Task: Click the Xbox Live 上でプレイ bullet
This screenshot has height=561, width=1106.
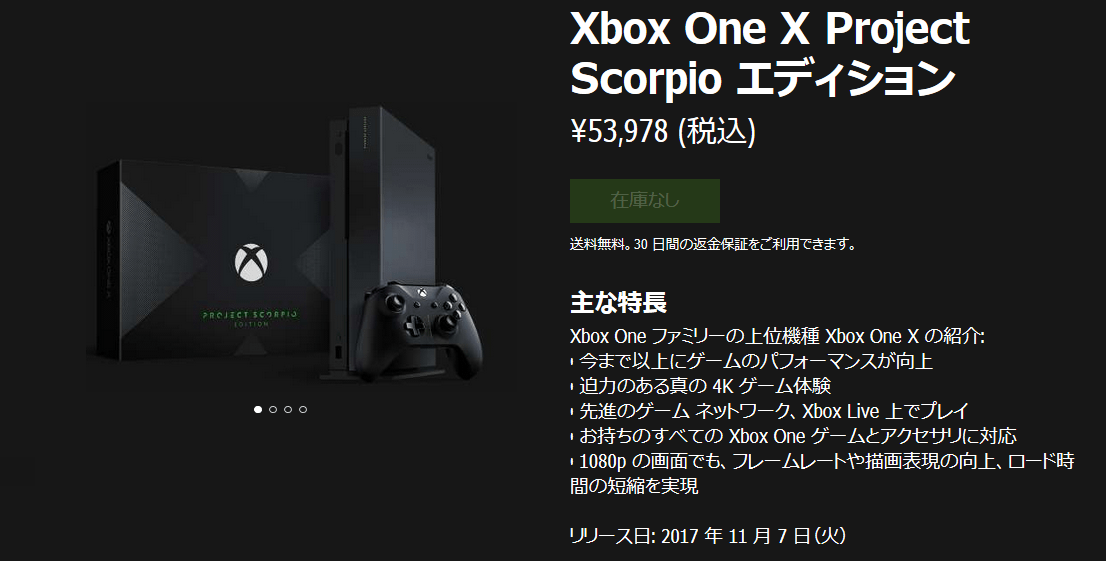Action: coord(770,411)
